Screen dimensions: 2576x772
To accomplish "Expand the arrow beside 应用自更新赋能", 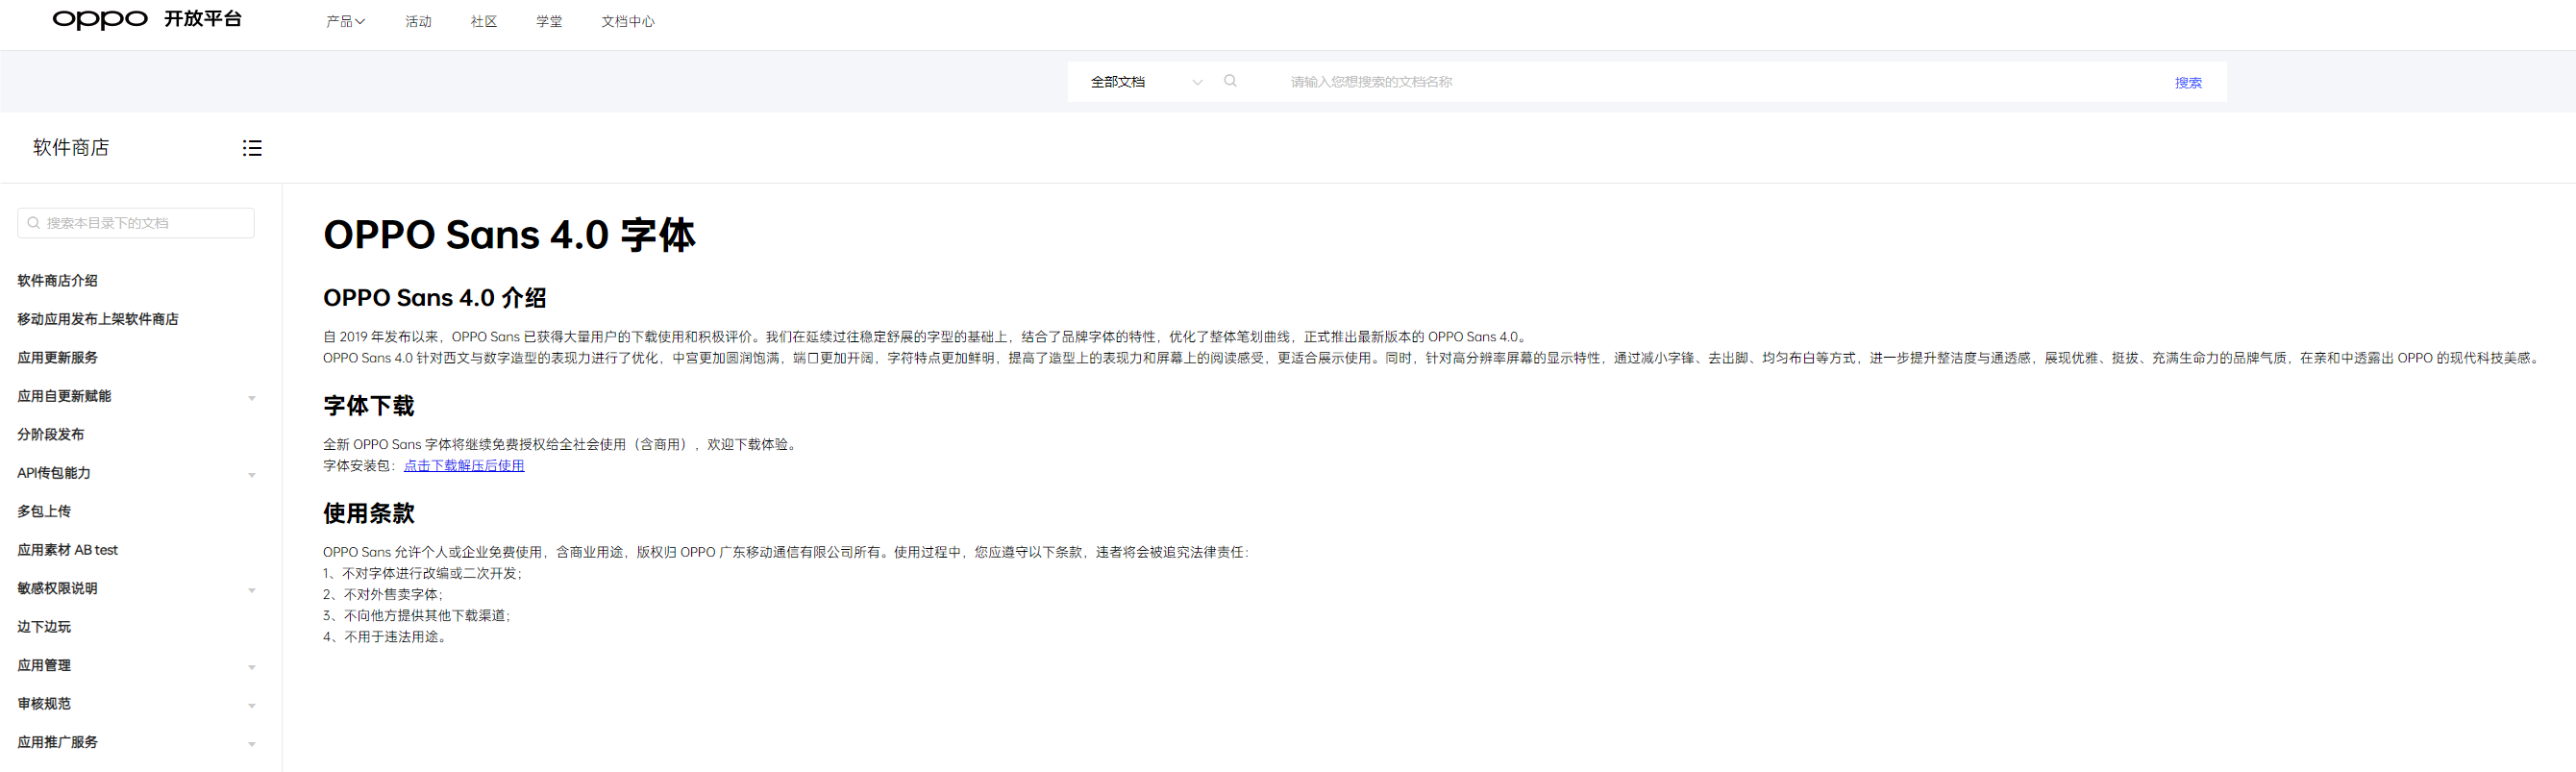I will click(x=252, y=398).
